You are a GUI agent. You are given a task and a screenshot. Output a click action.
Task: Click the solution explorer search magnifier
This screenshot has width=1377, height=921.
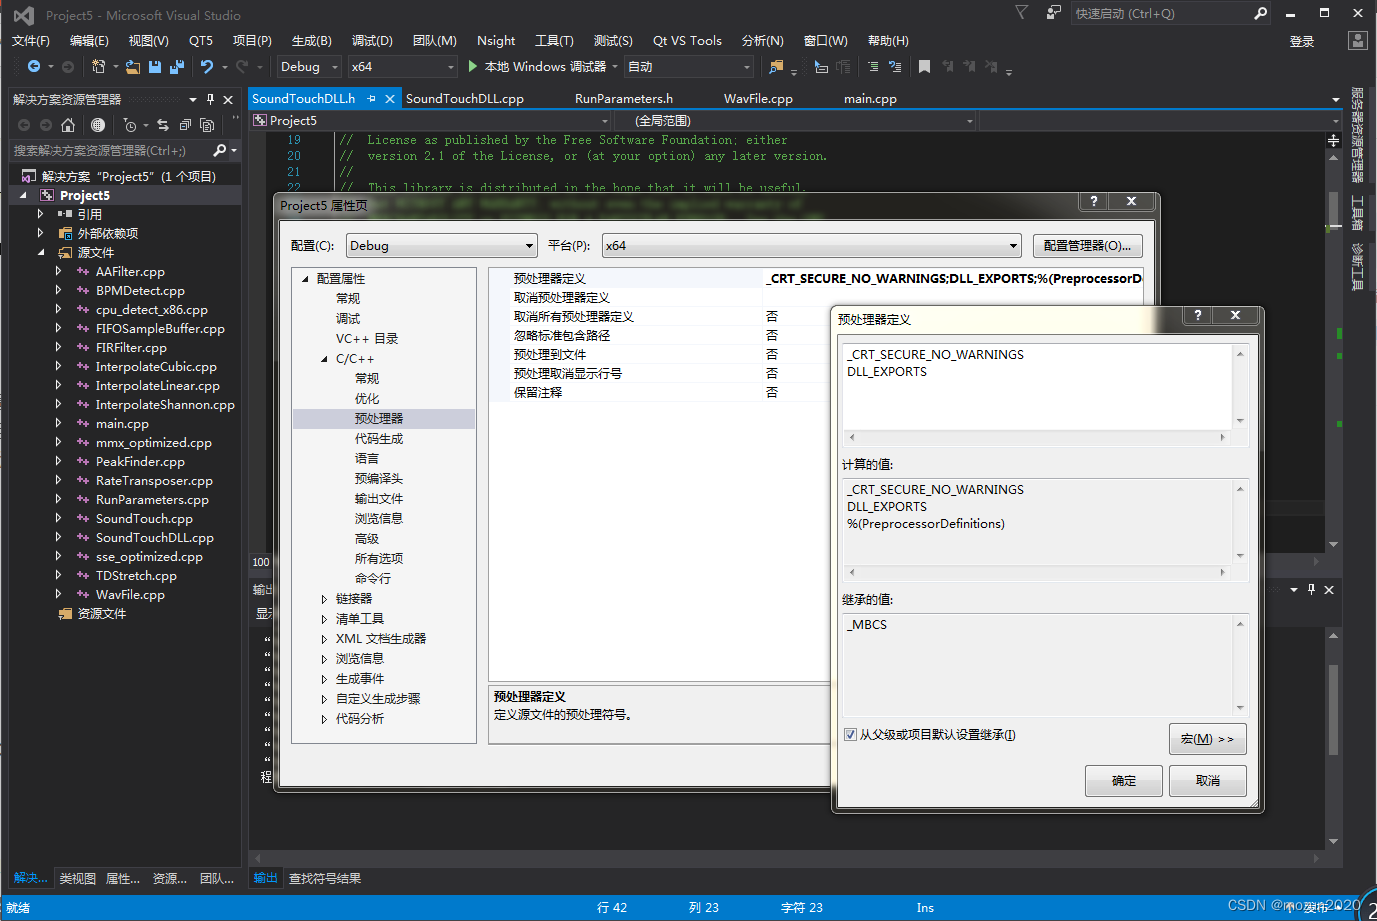coord(220,150)
